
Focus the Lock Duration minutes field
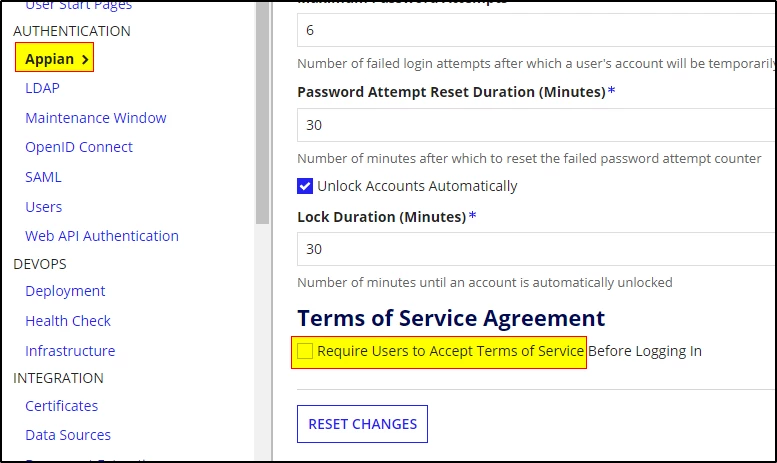537,249
